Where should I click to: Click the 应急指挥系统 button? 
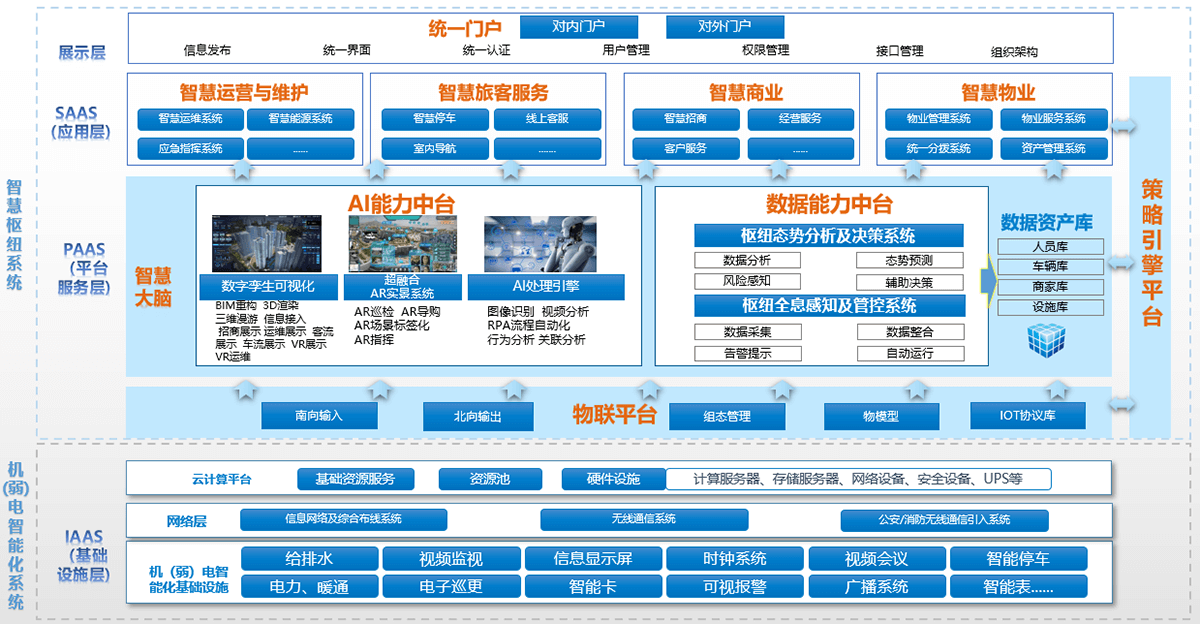(x=189, y=148)
